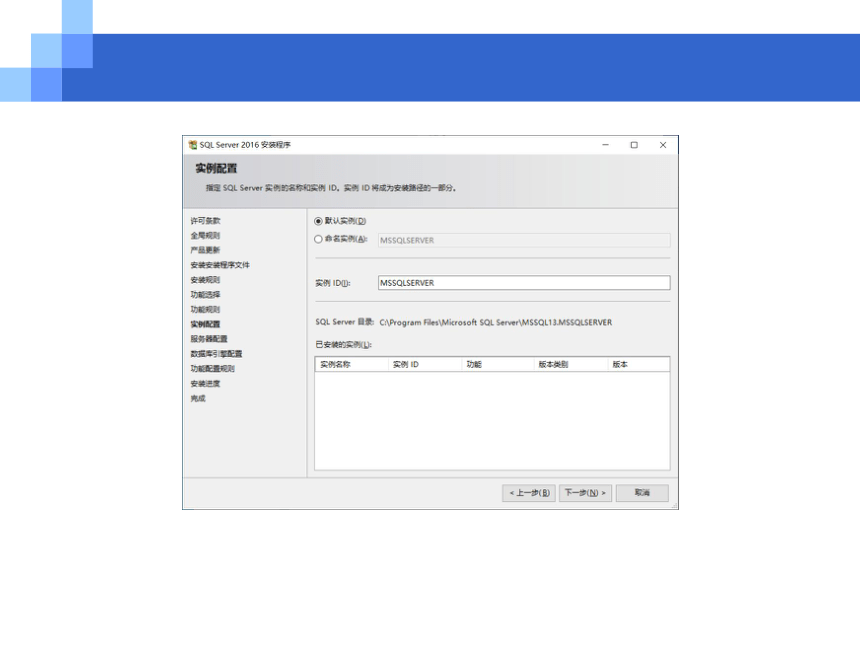The width and height of the screenshot is (860, 645).
Task: Click the 功能 column header
Action: pos(498,364)
